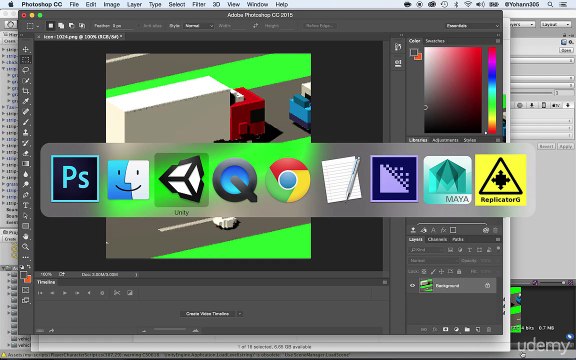
Task: Select the Rectangular Marquee tool
Action: [x=25, y=60]
